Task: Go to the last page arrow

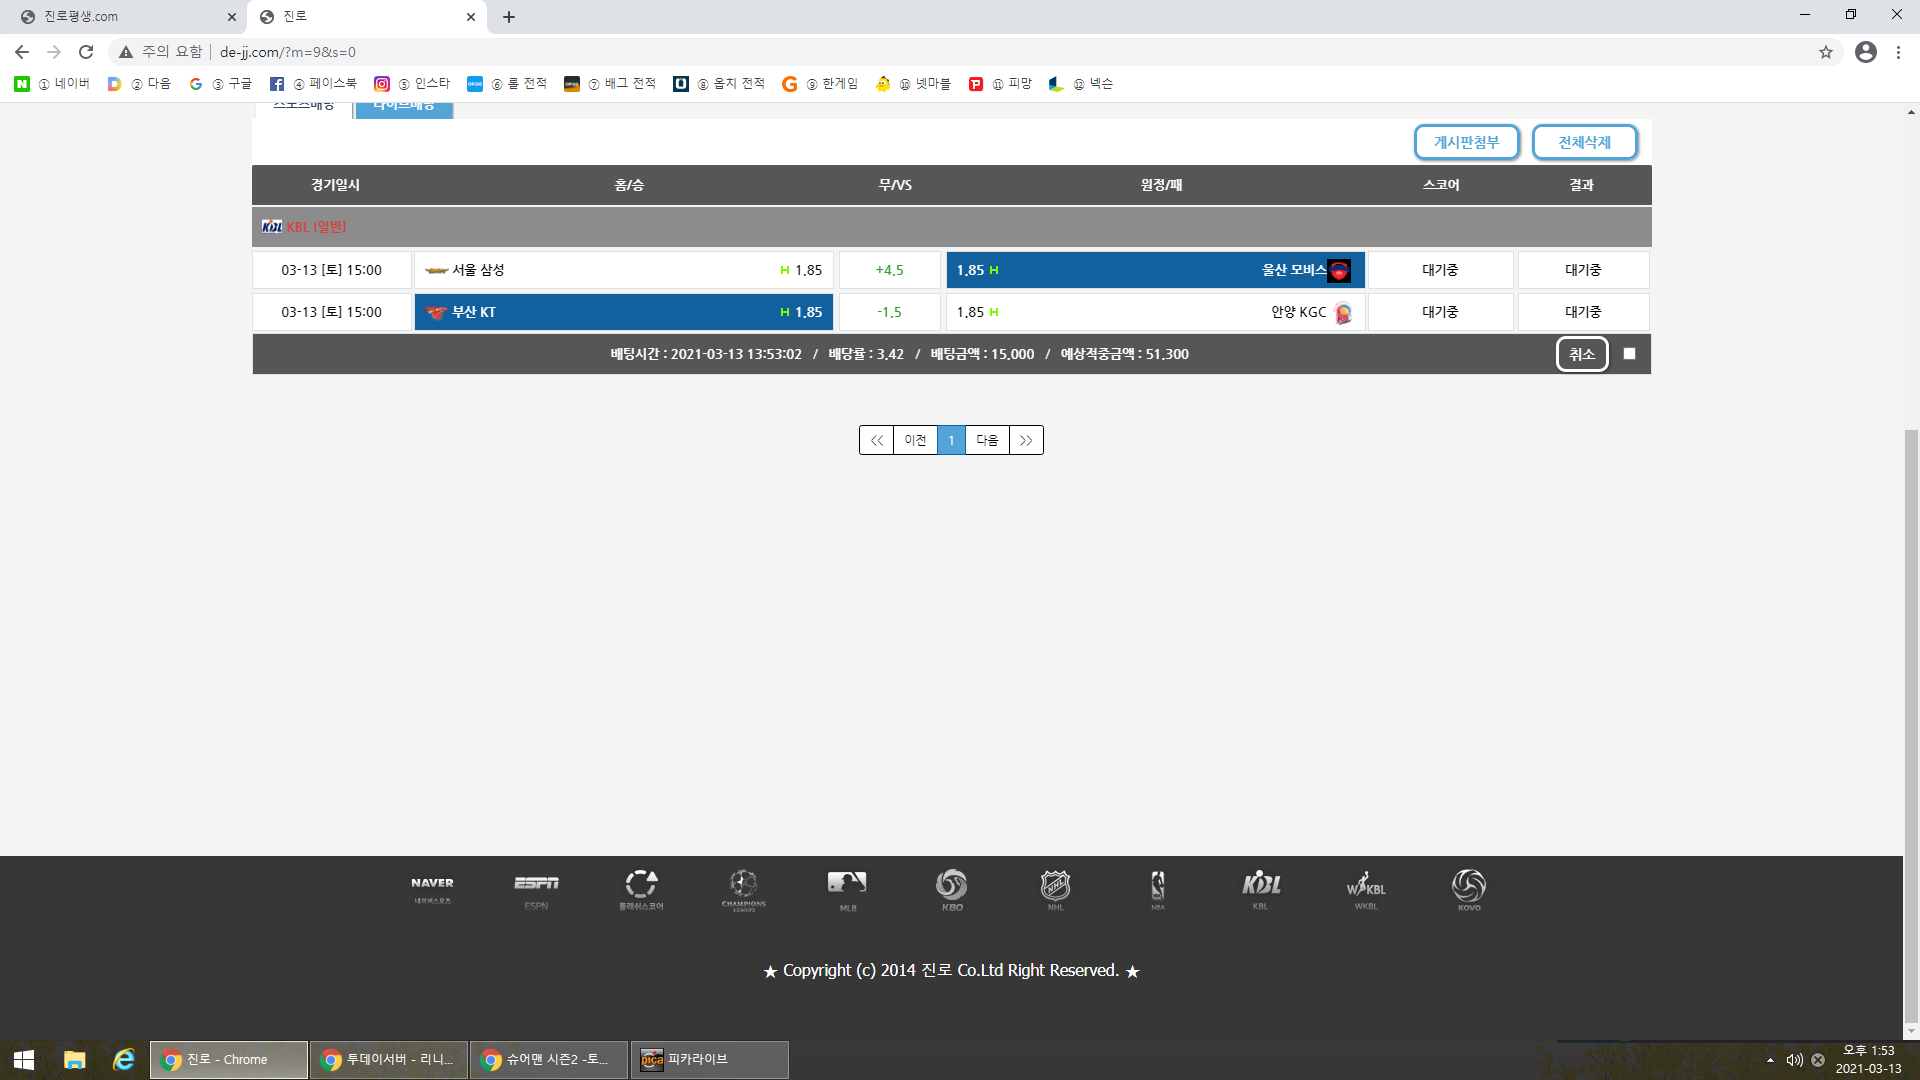Action: (1026, 440)
